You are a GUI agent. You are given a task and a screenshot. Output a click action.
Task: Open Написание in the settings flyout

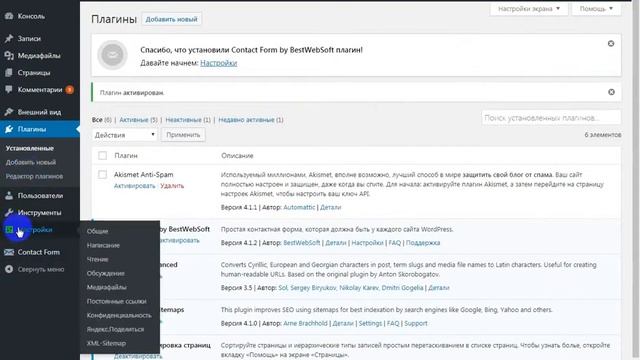coord(103,245)
